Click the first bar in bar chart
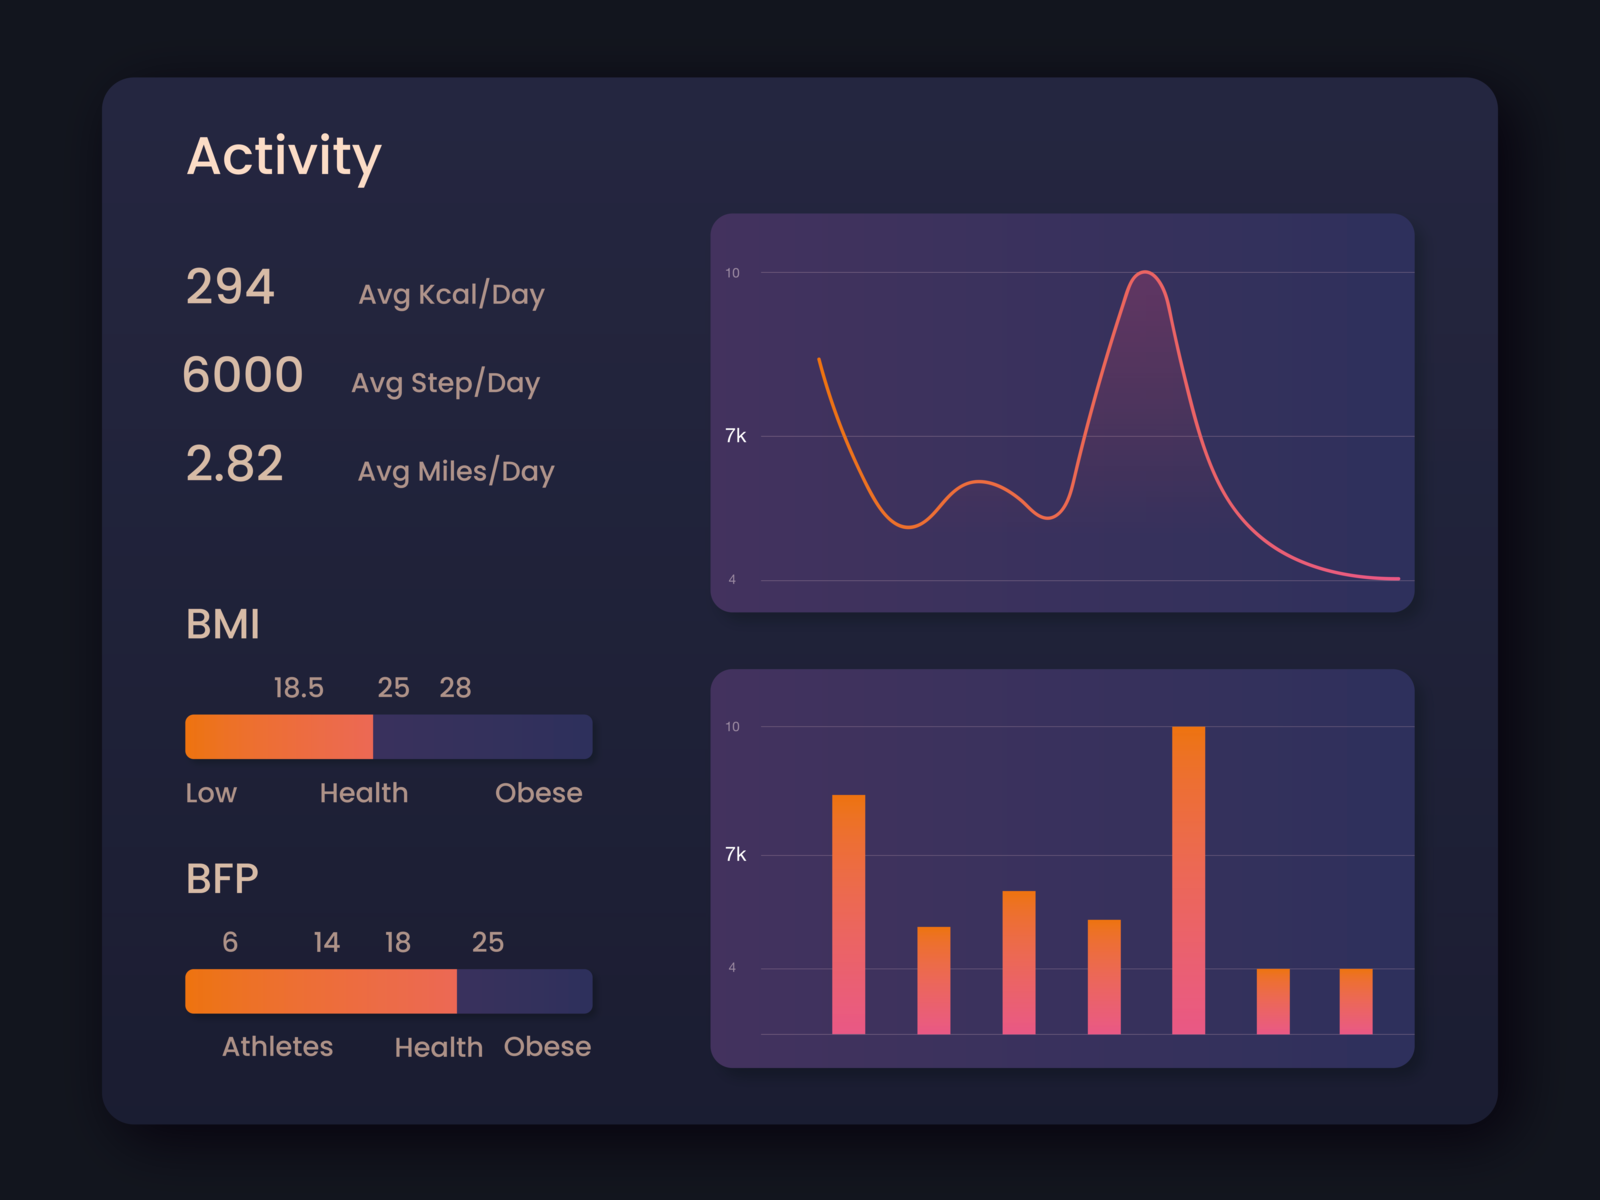This screenshot has height=1200, width=1600. [848, 914]
